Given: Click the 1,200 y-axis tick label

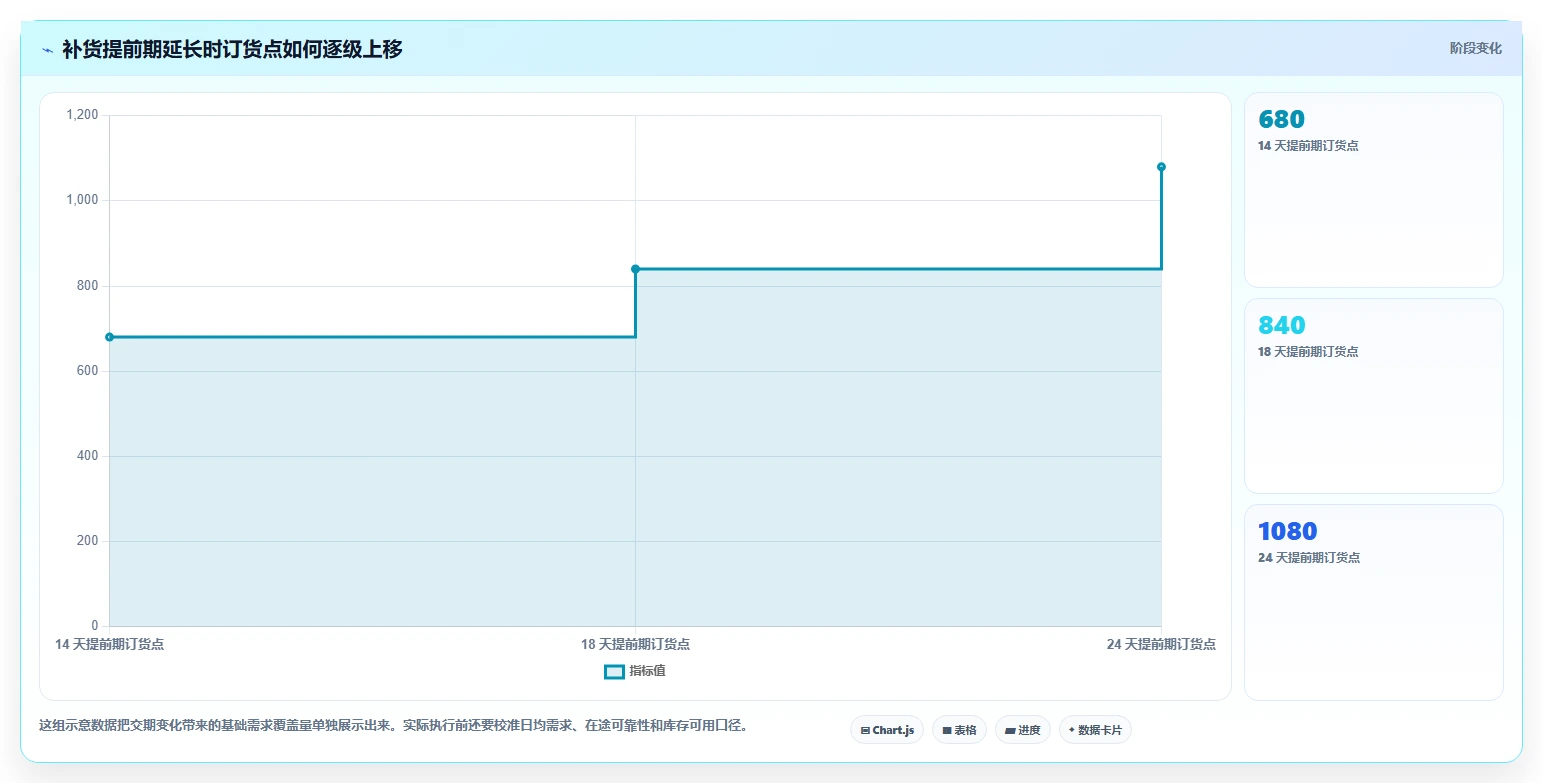Looking at the screenshot, I should point(82,115).
